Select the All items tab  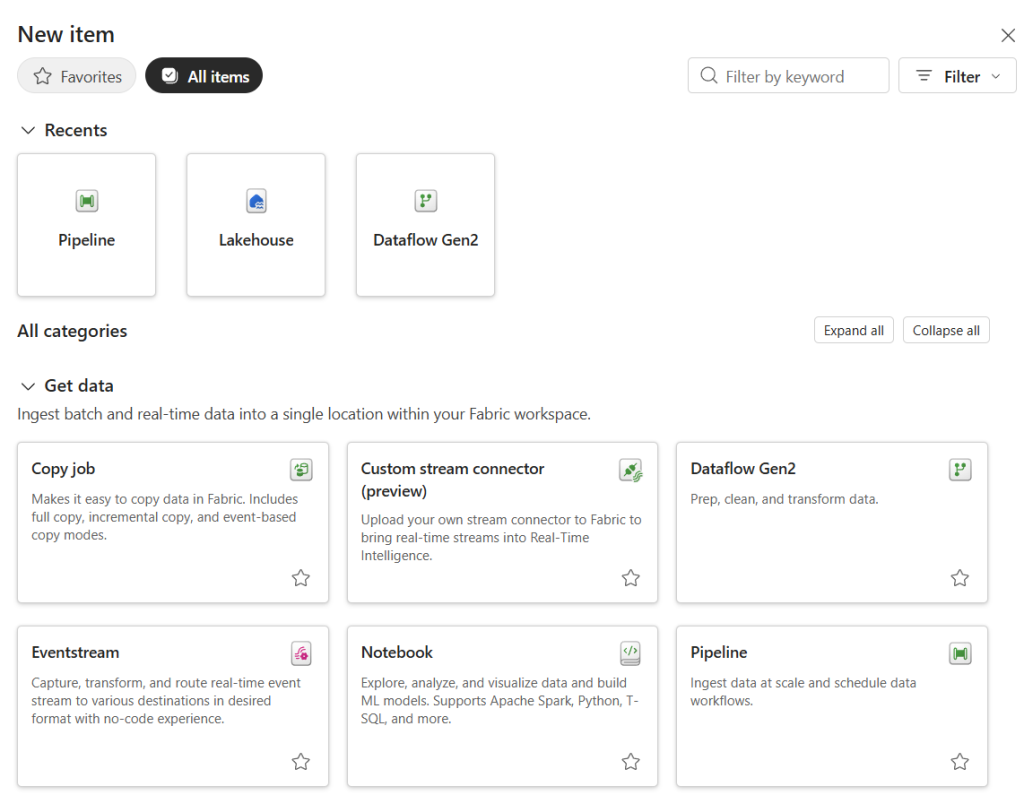(204, 76)
